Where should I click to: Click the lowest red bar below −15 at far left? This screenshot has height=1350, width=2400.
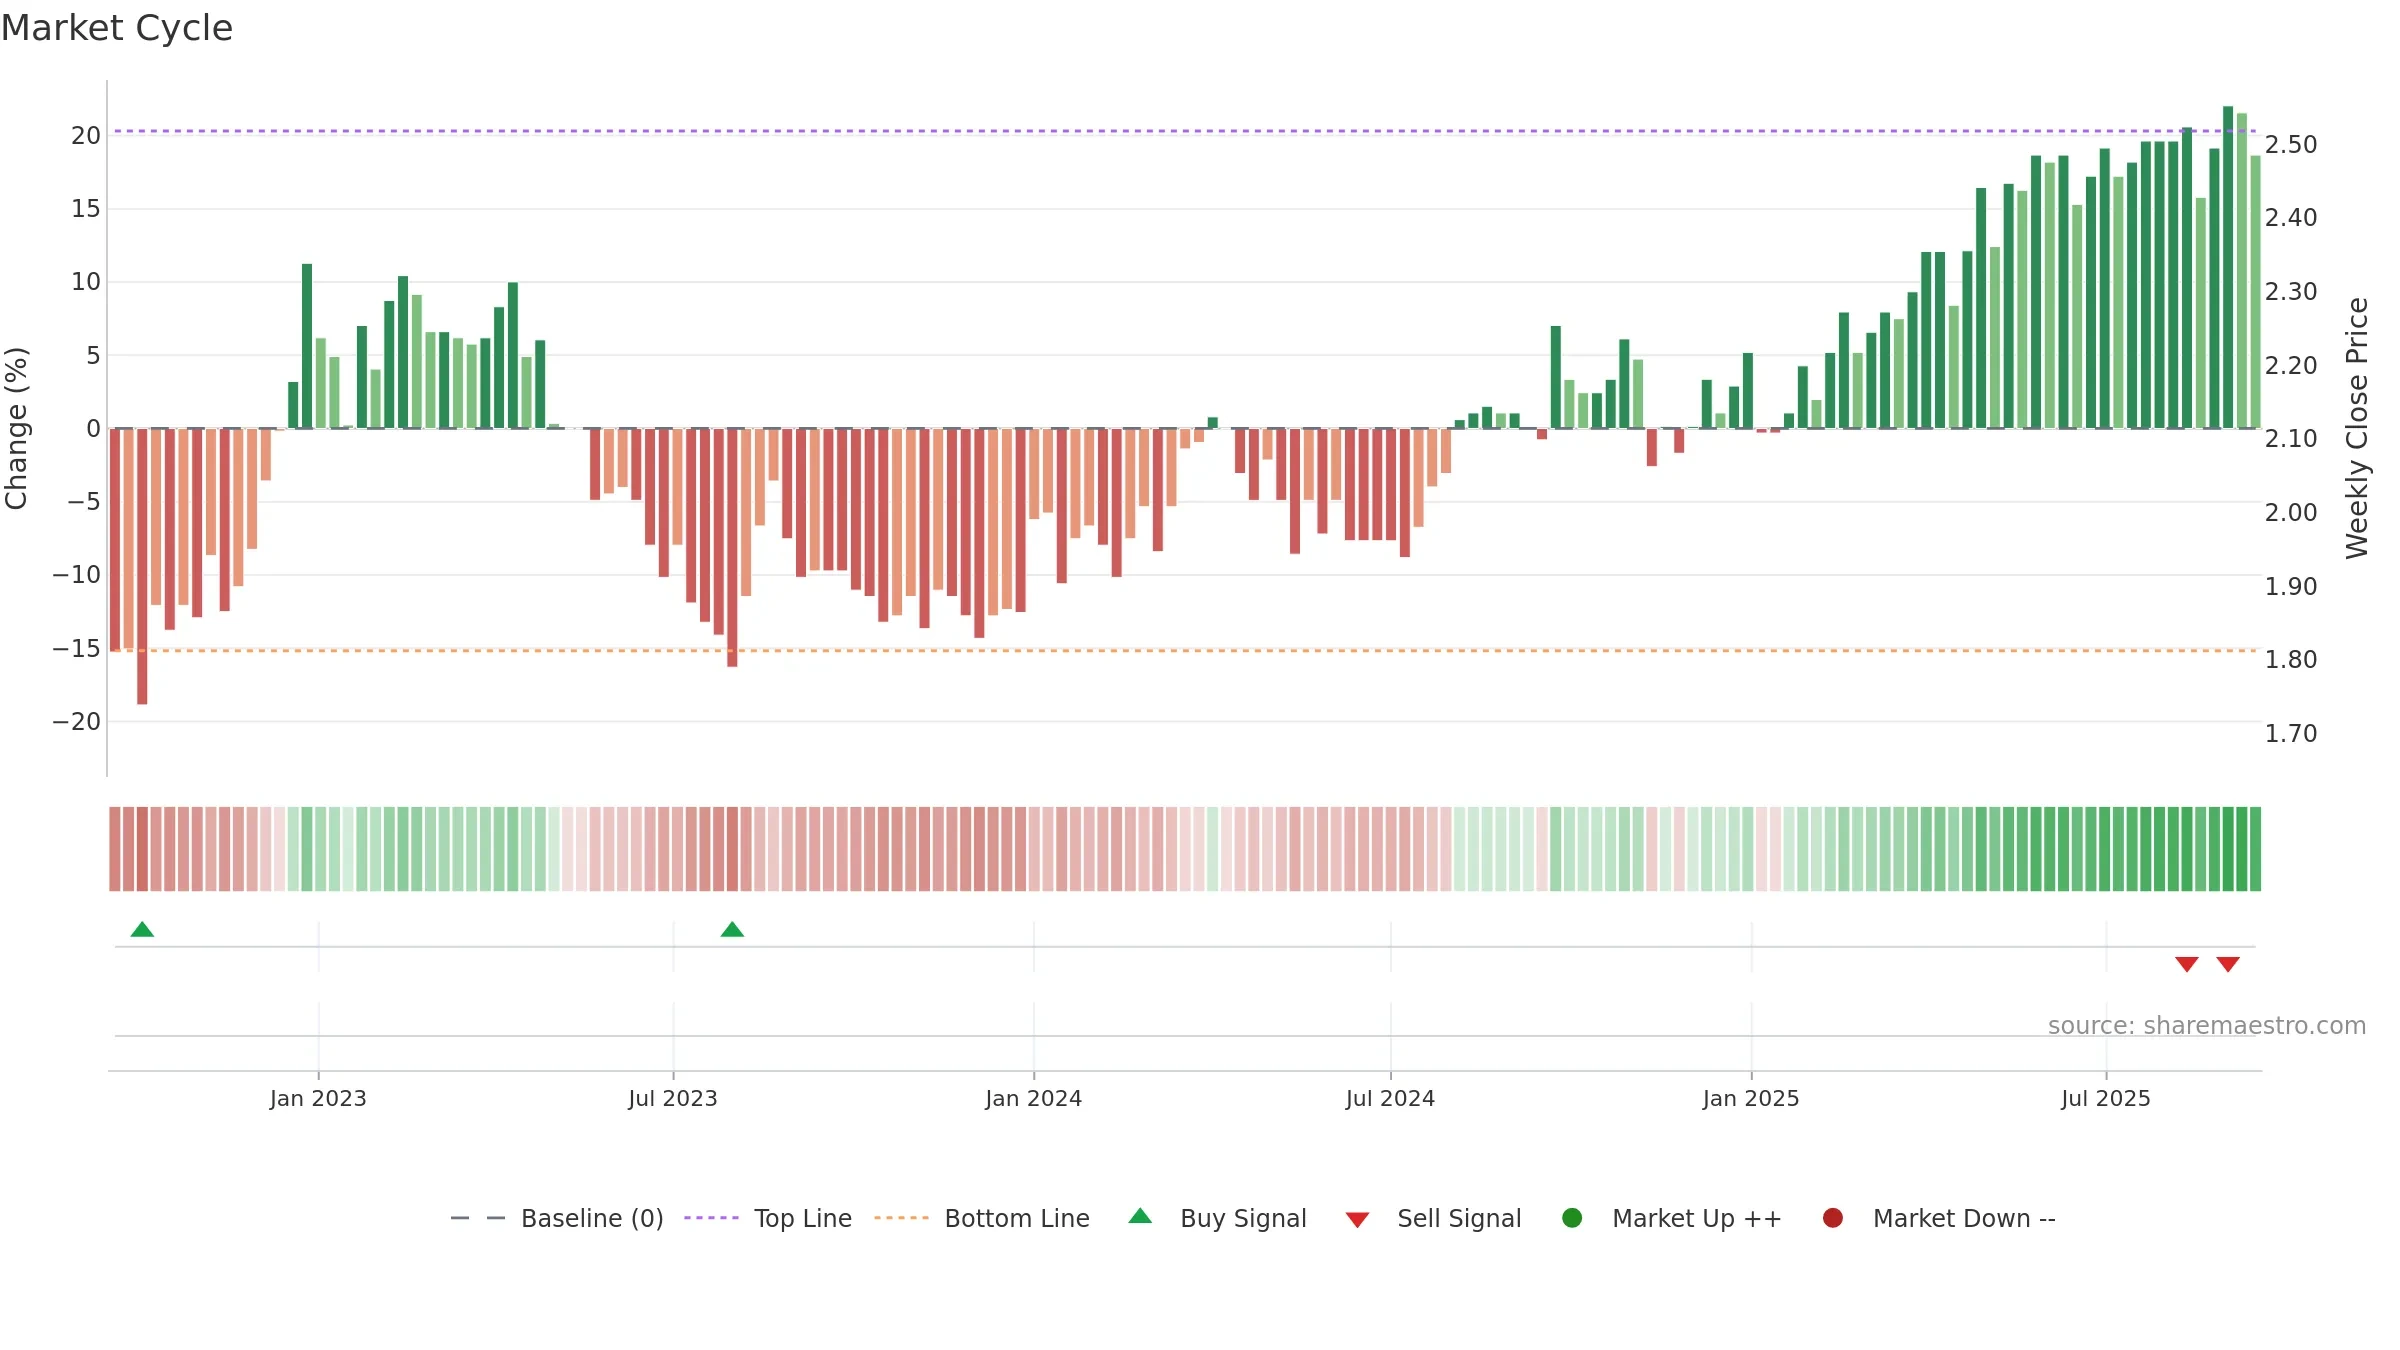point(142,566)
